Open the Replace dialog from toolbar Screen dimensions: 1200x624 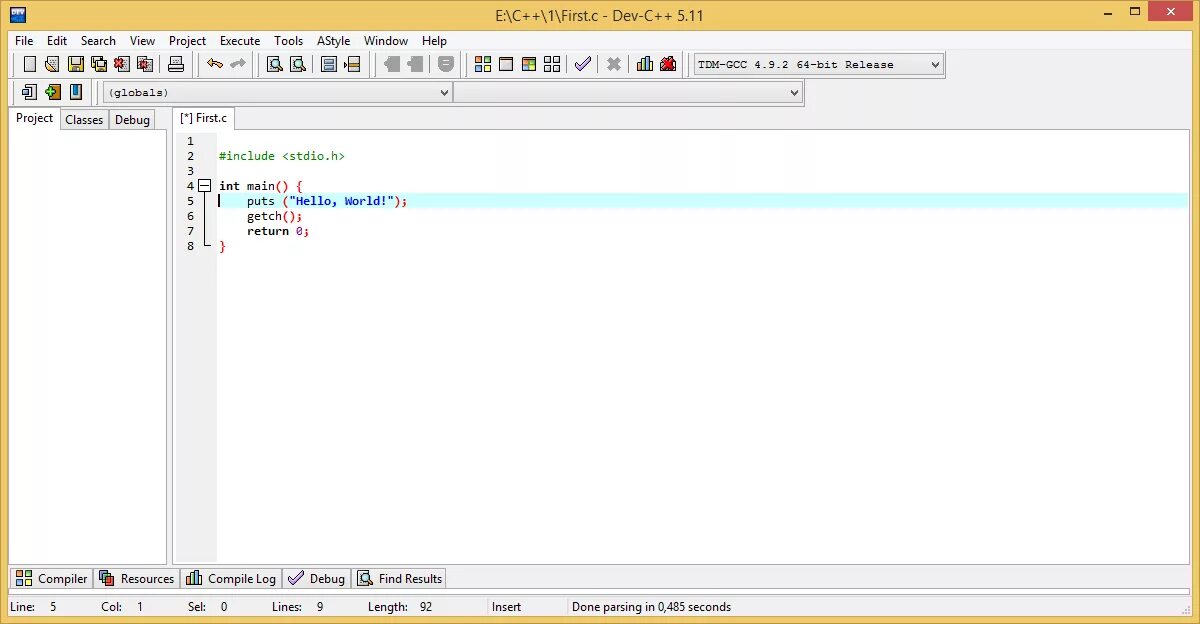click(297, 64)
